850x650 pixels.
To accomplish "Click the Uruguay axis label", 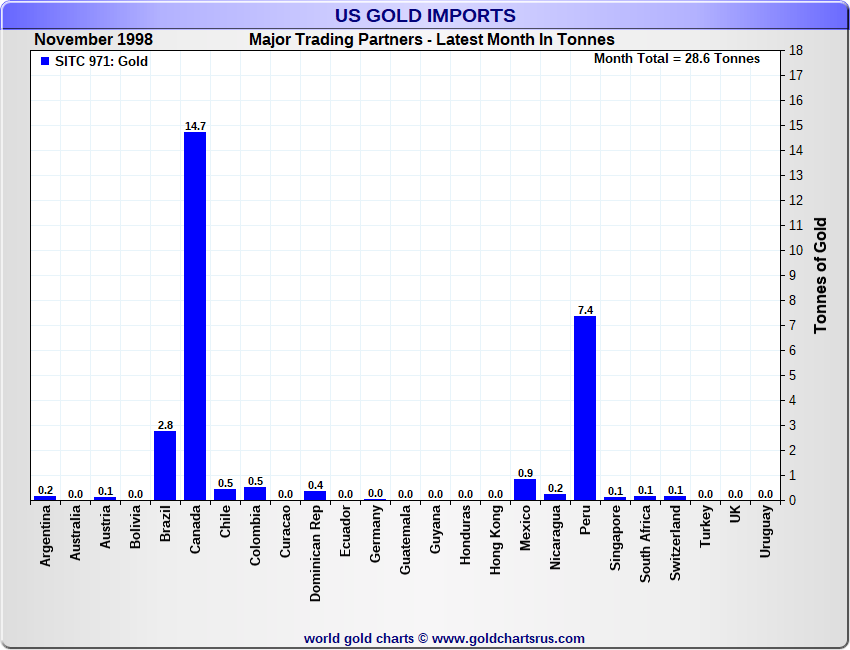I will tap(766, 532).
